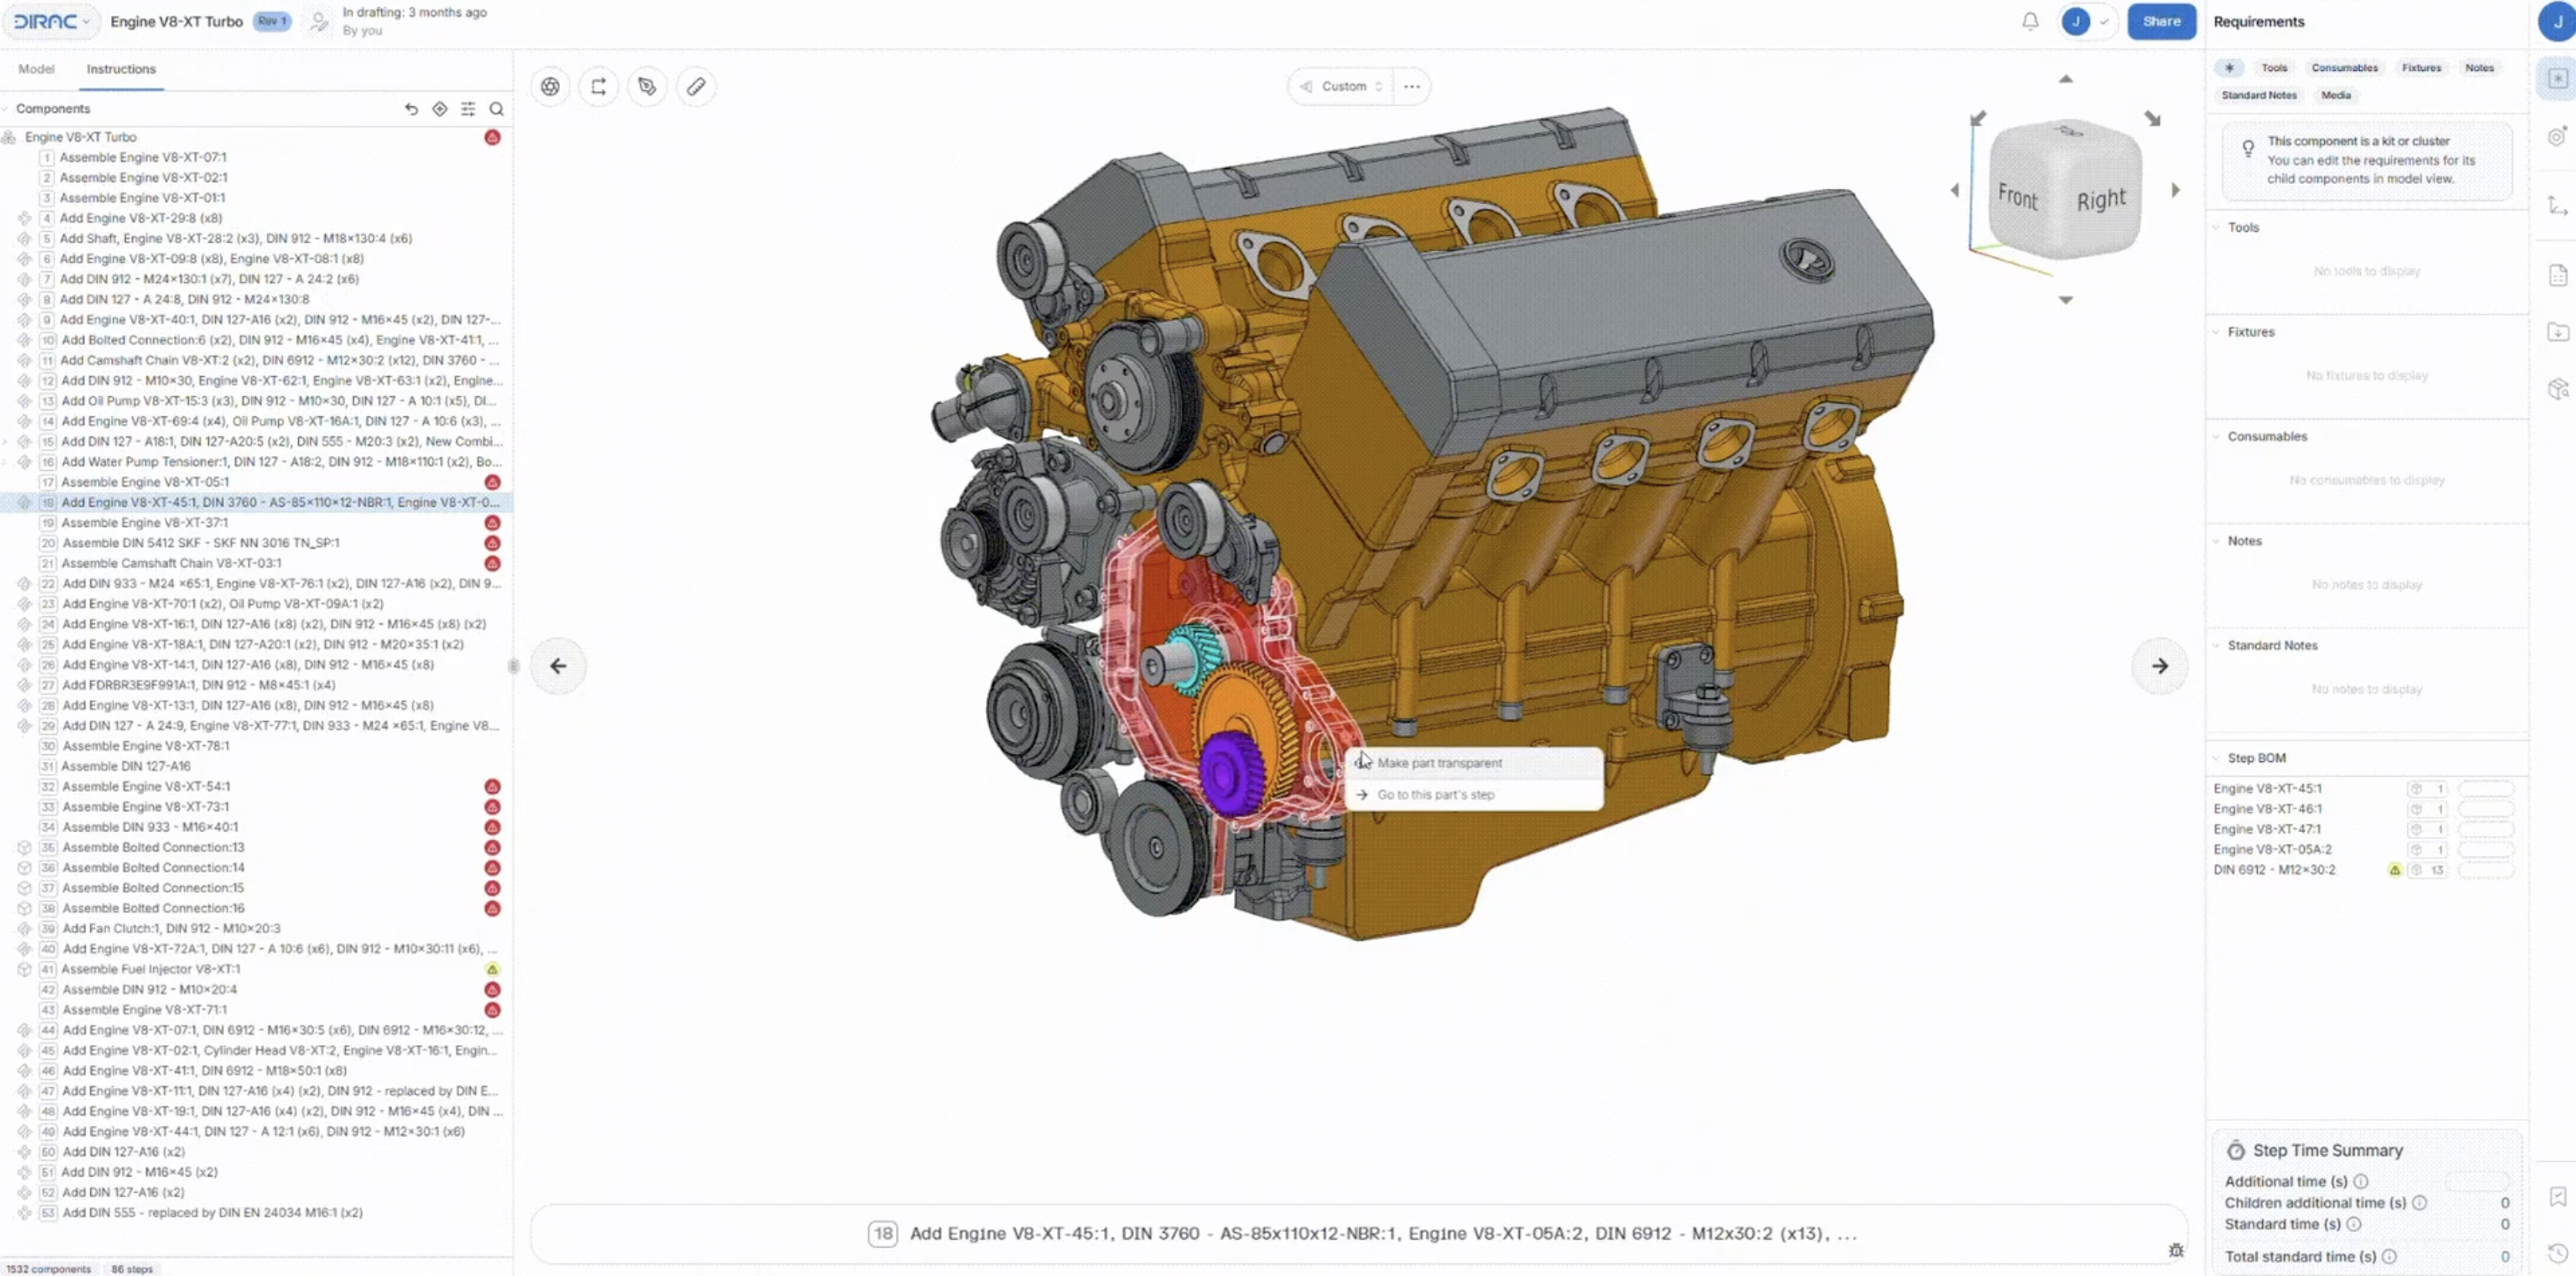The height and width of the screenshot is (1276, 2576).
Task: Choose Go to this part's step
Action: click(x=1475, y=795)
